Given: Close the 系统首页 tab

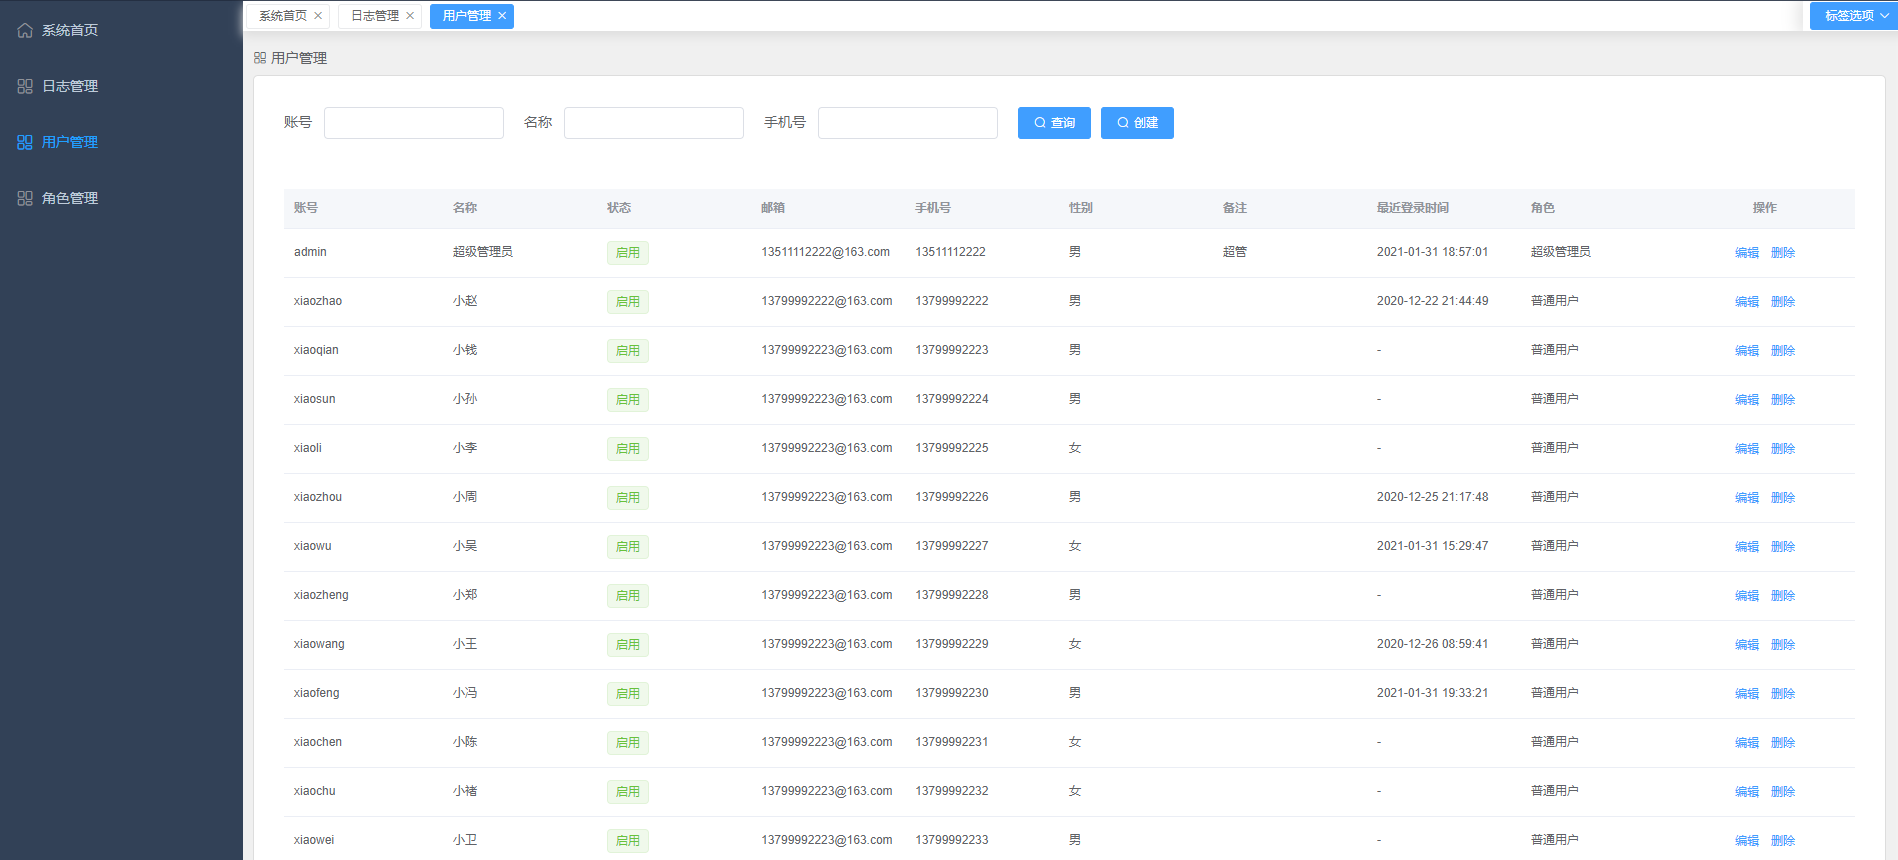Looking at the screenshot, I should (318, 16).
